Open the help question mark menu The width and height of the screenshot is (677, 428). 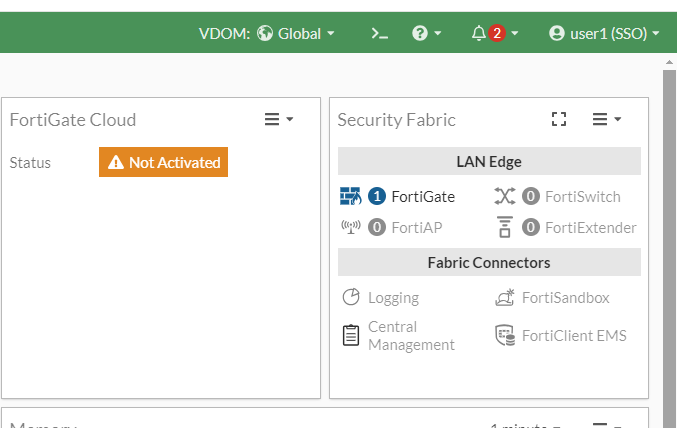[x=427, y=33]
